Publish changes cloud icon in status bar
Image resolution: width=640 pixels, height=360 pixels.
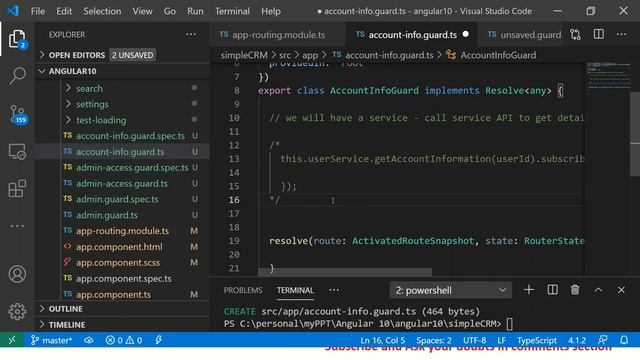pos(89,340)
